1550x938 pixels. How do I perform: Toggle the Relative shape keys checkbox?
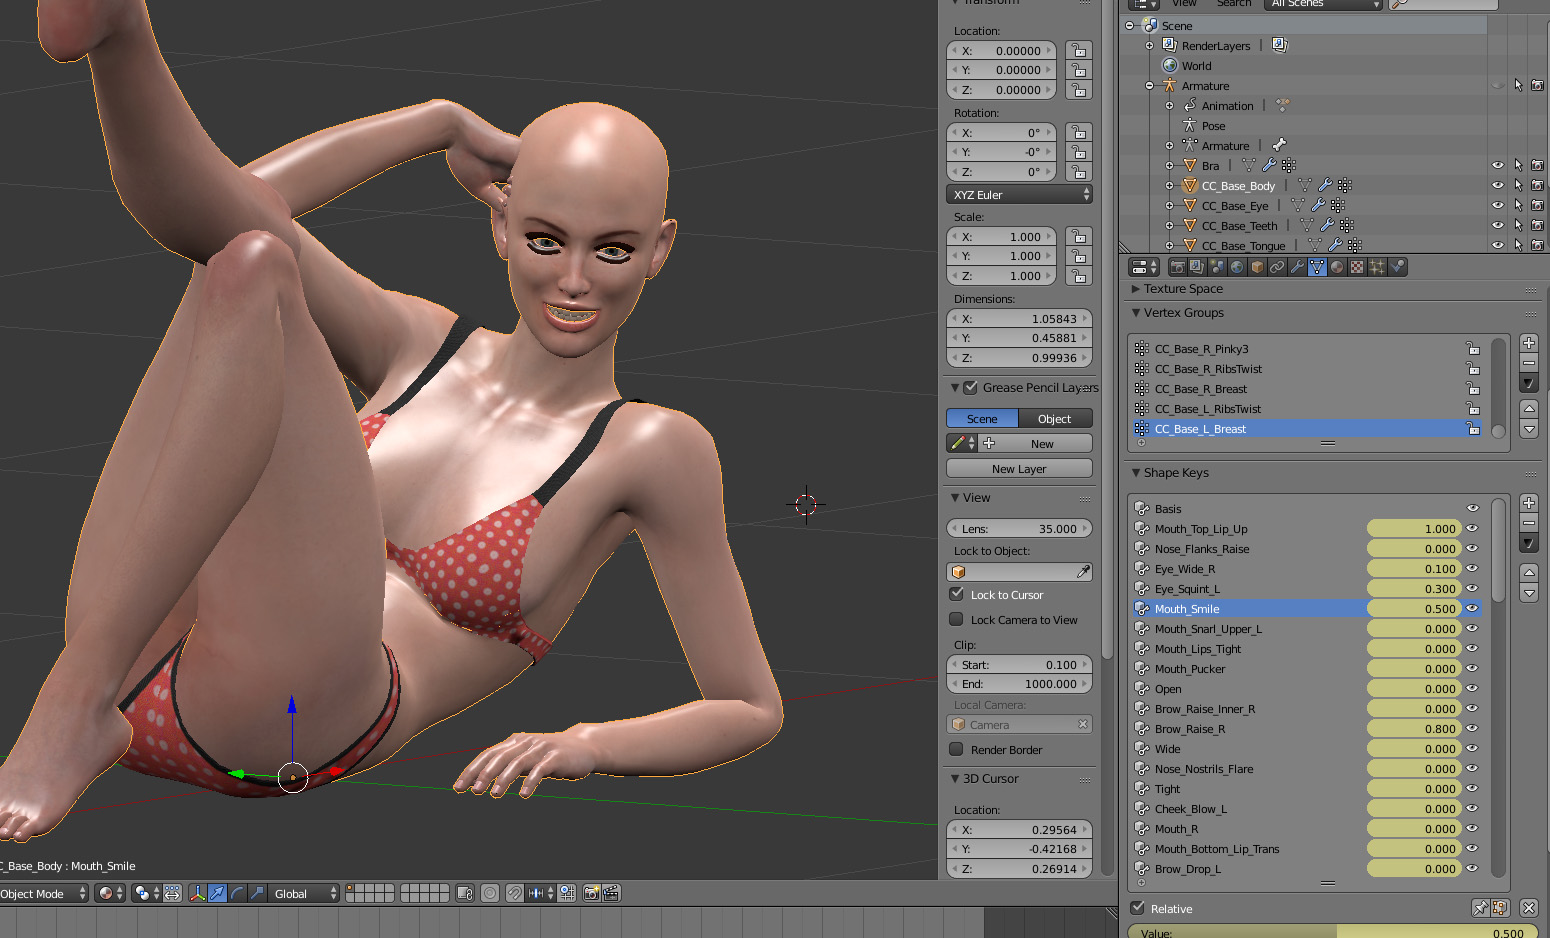1138,908
